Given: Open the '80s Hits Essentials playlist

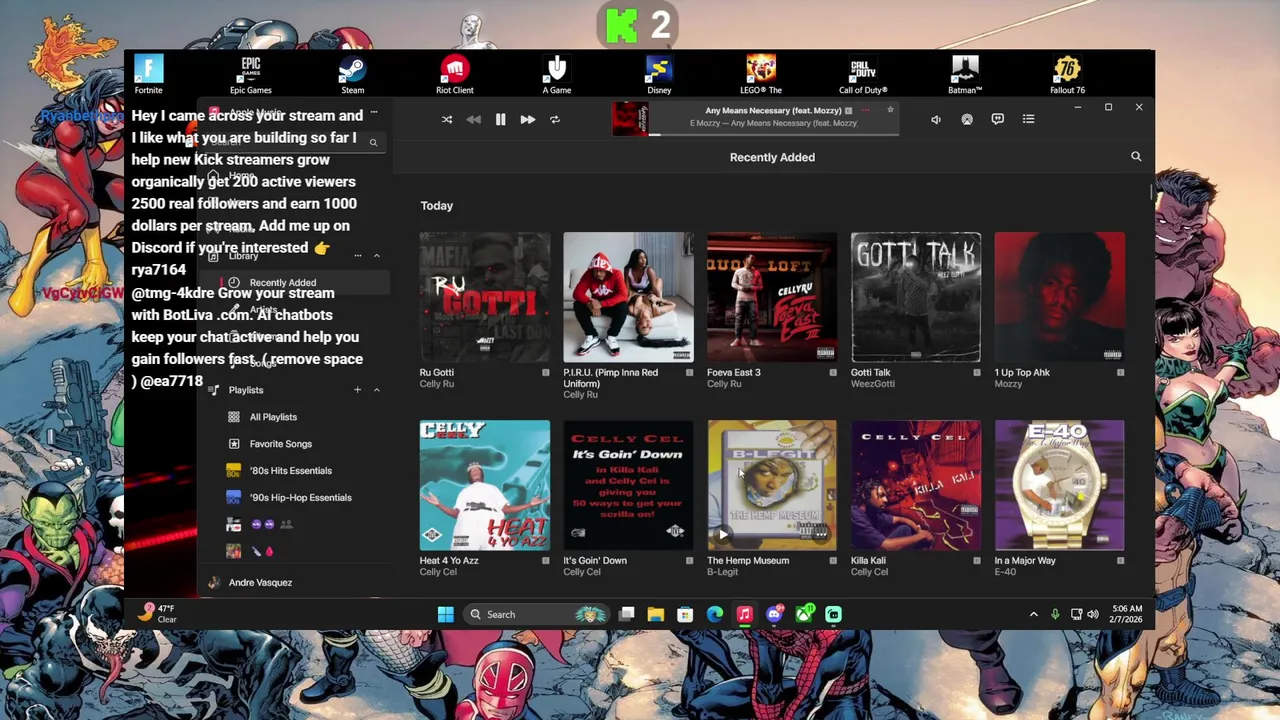Looking at the screenshot, I should (x=289, y=471).
